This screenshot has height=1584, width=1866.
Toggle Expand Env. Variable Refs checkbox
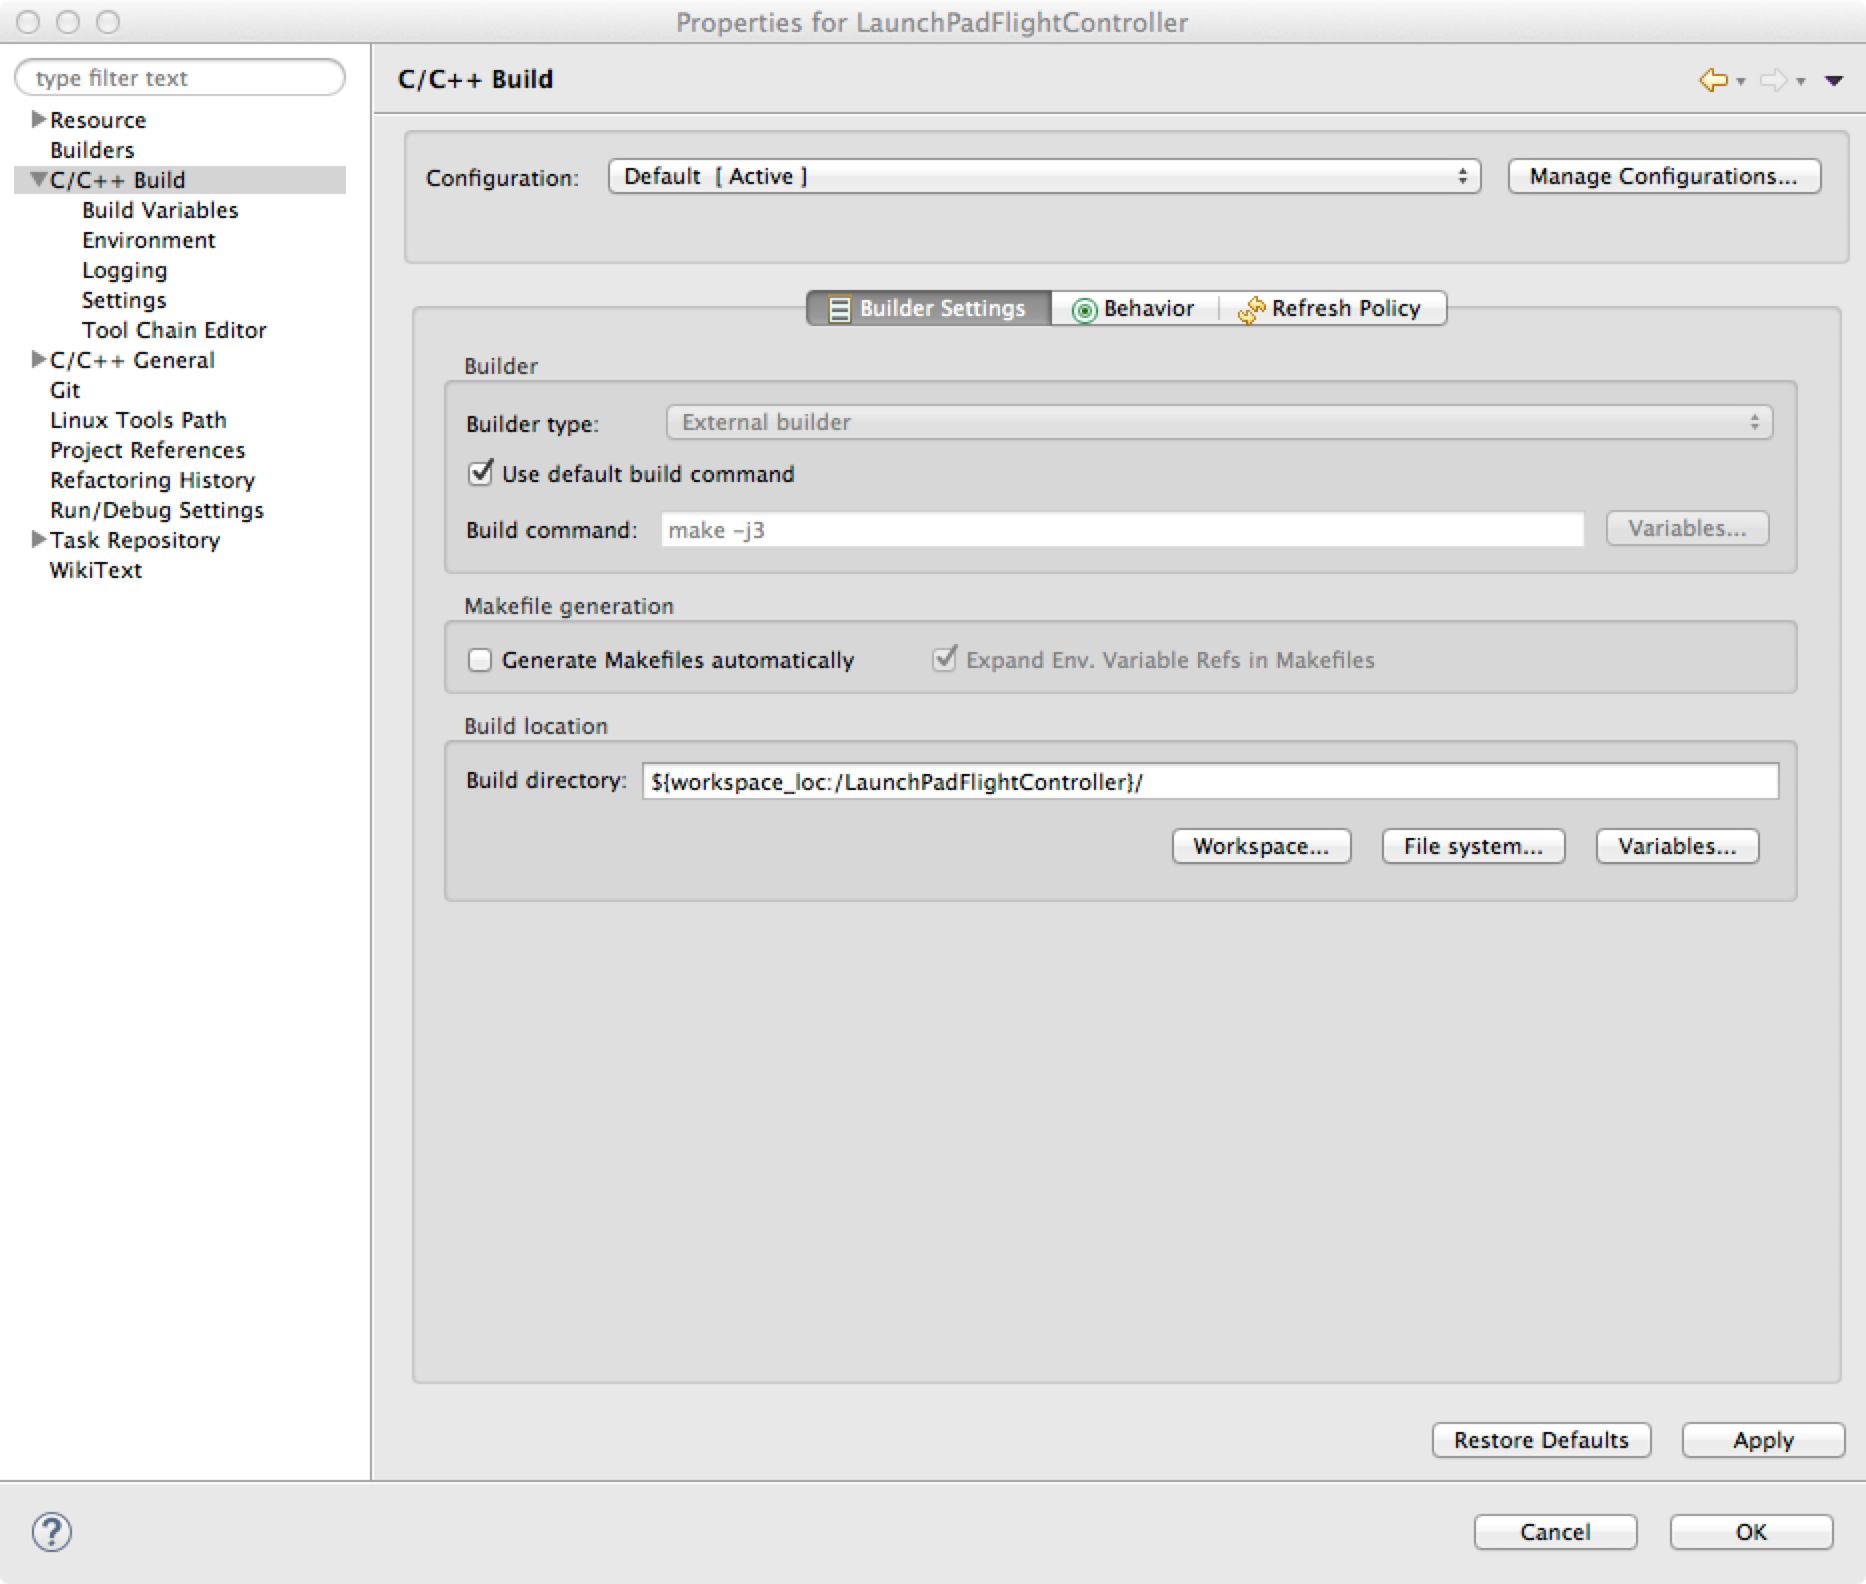tap(944, 658)
